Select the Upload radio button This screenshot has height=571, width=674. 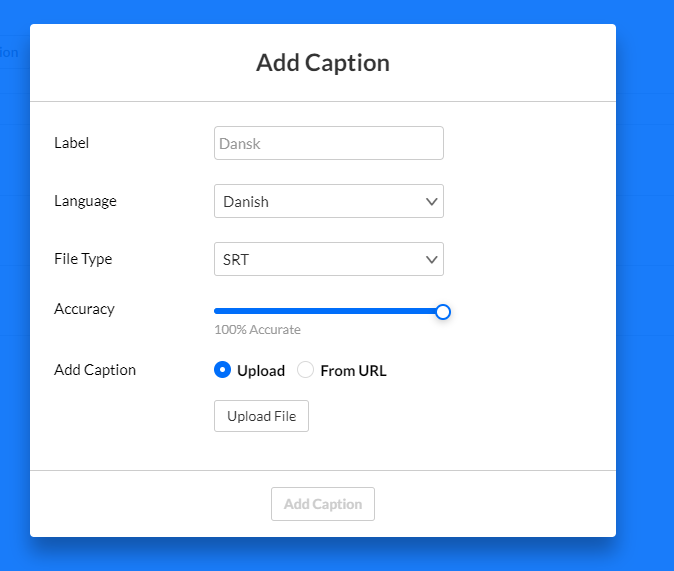[222, 370]
